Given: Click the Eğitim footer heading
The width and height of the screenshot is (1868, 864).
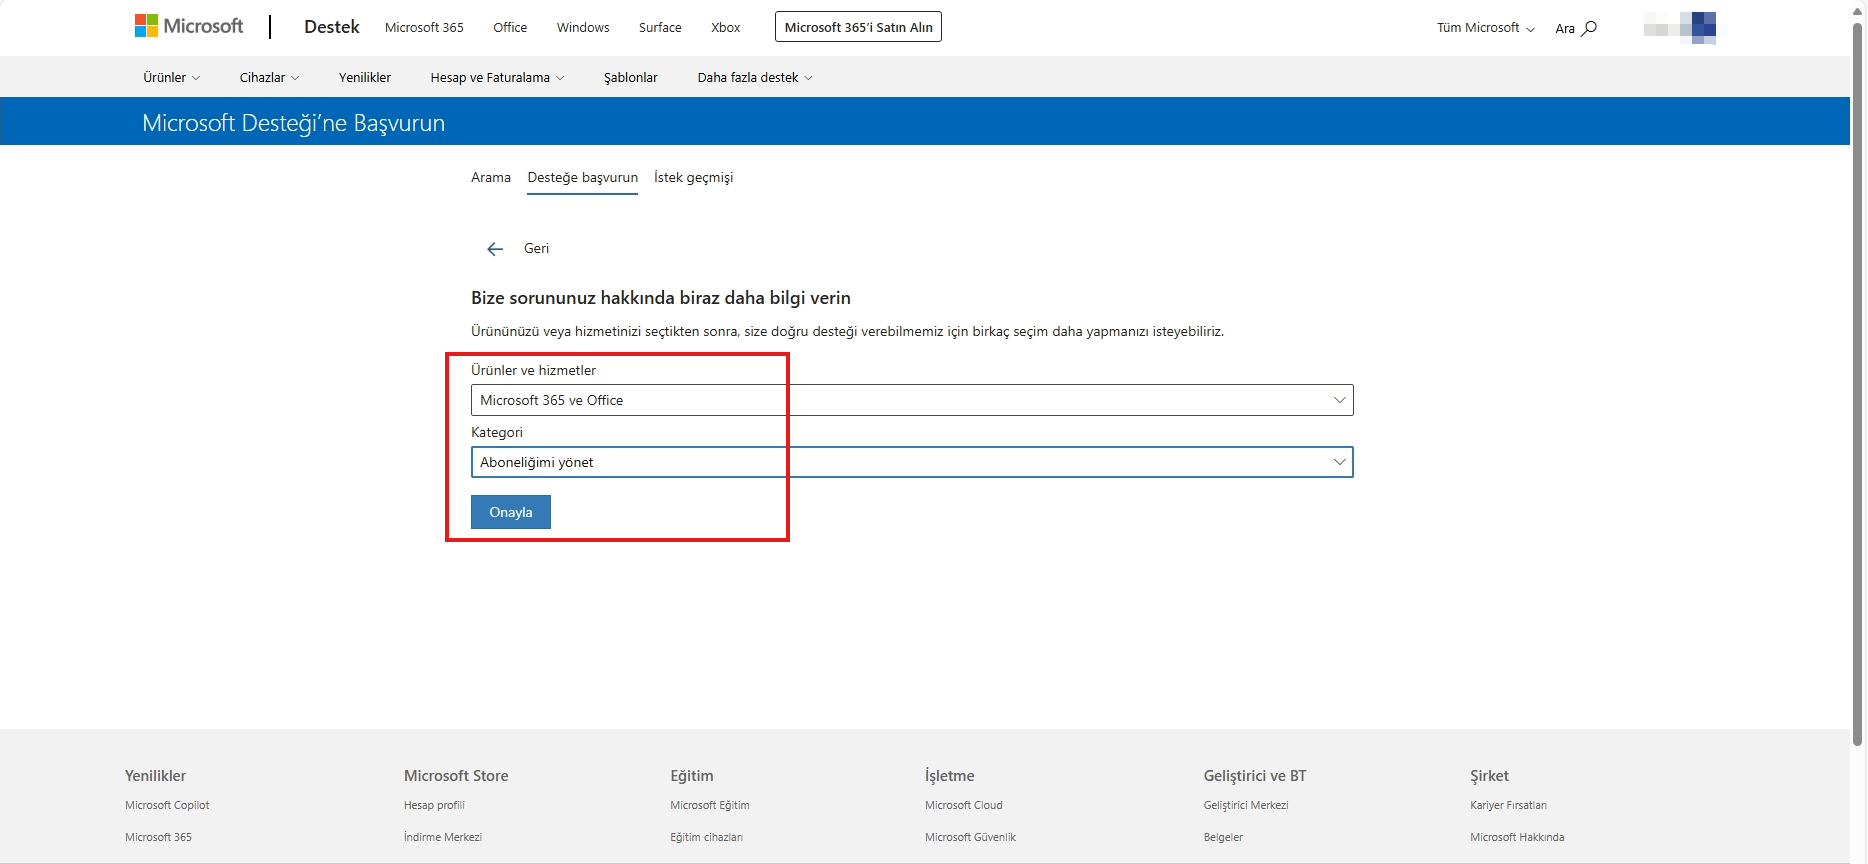Looking at the screenshot, I should pos(692,776).
